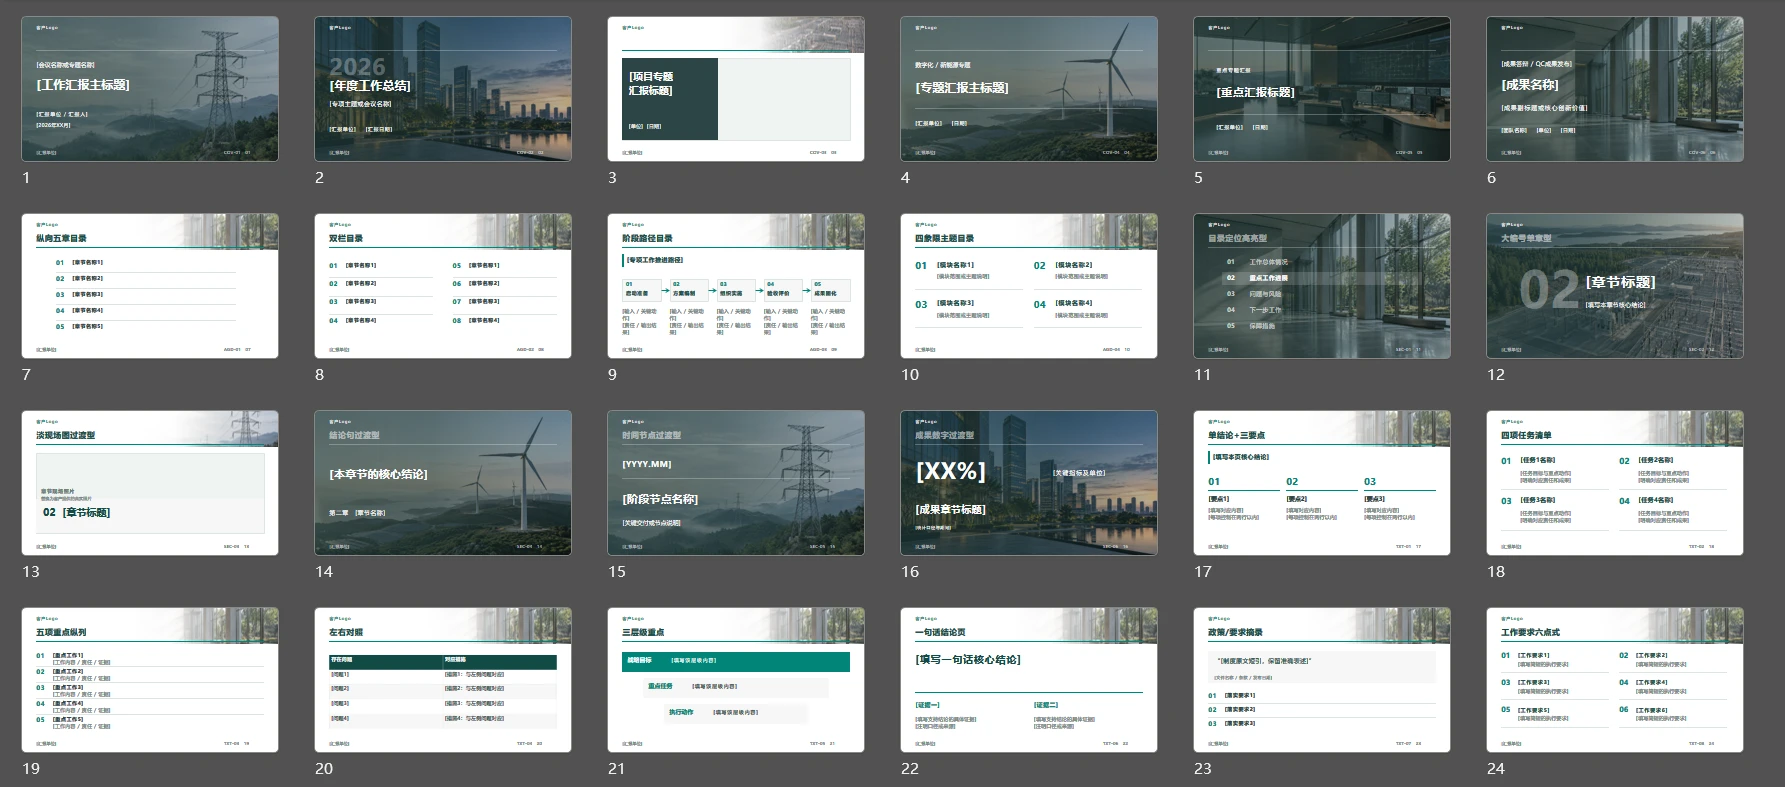Open slide 8 双栏目录 thumbnail
Screen dimensions: 1785x787
point(443,286)
